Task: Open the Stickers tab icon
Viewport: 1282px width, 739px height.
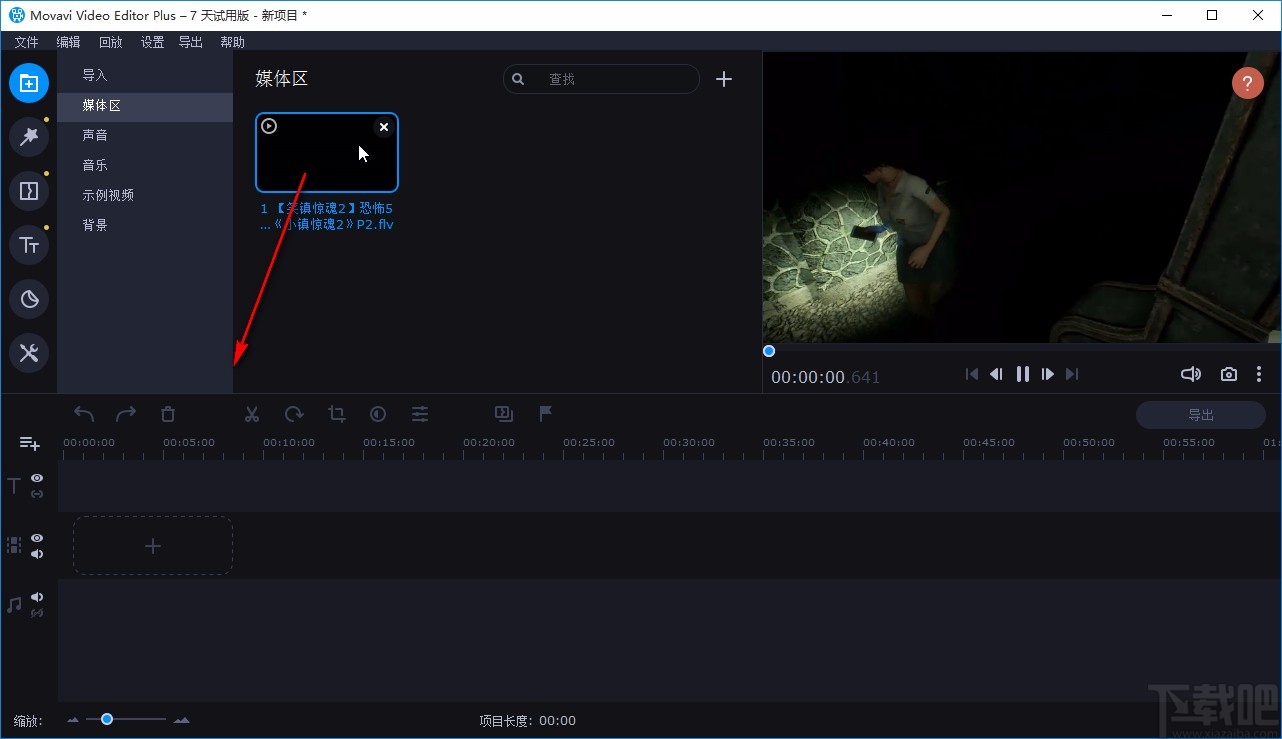Action: [29, 299]
